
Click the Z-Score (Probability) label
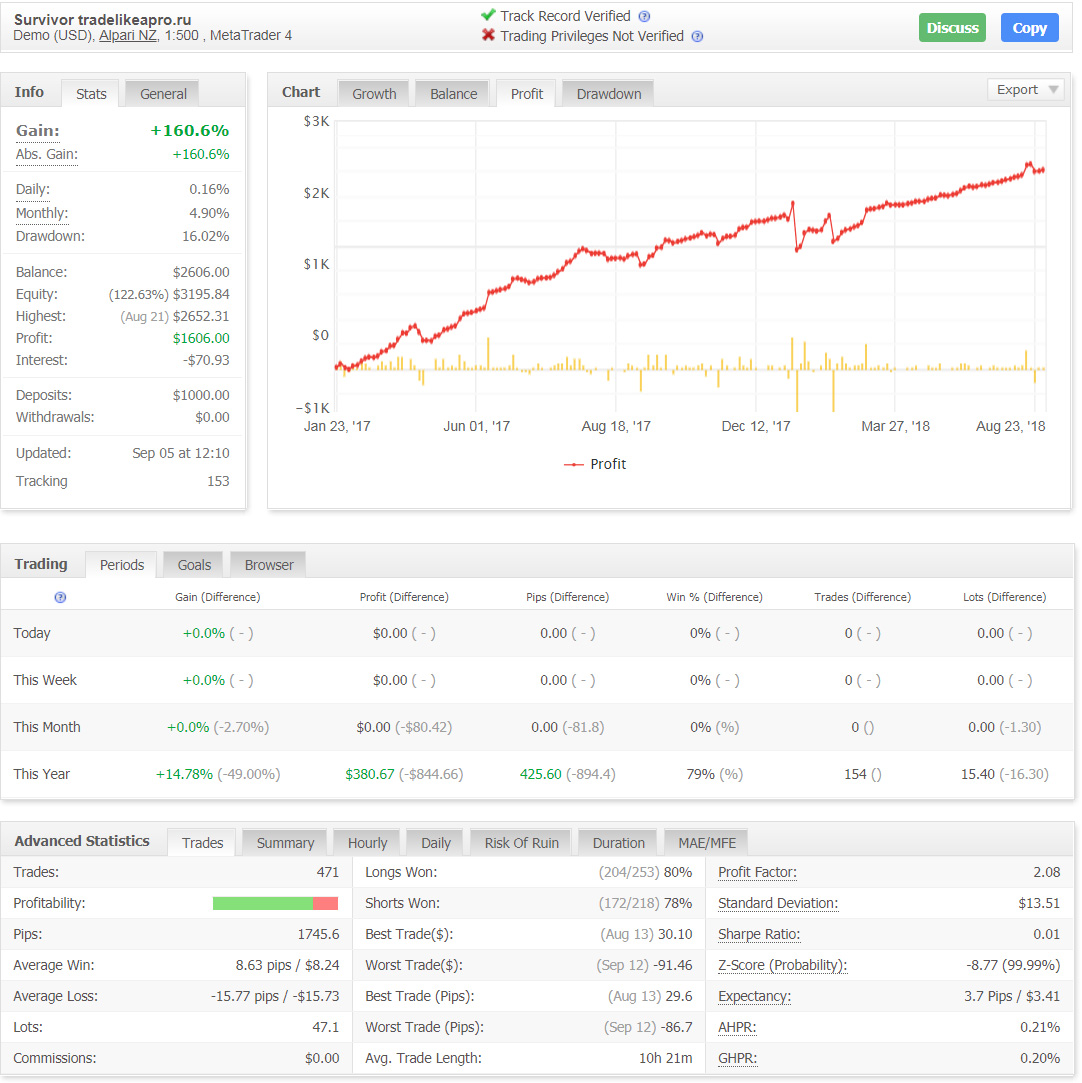pyautogui.click(x=782, y=966)
